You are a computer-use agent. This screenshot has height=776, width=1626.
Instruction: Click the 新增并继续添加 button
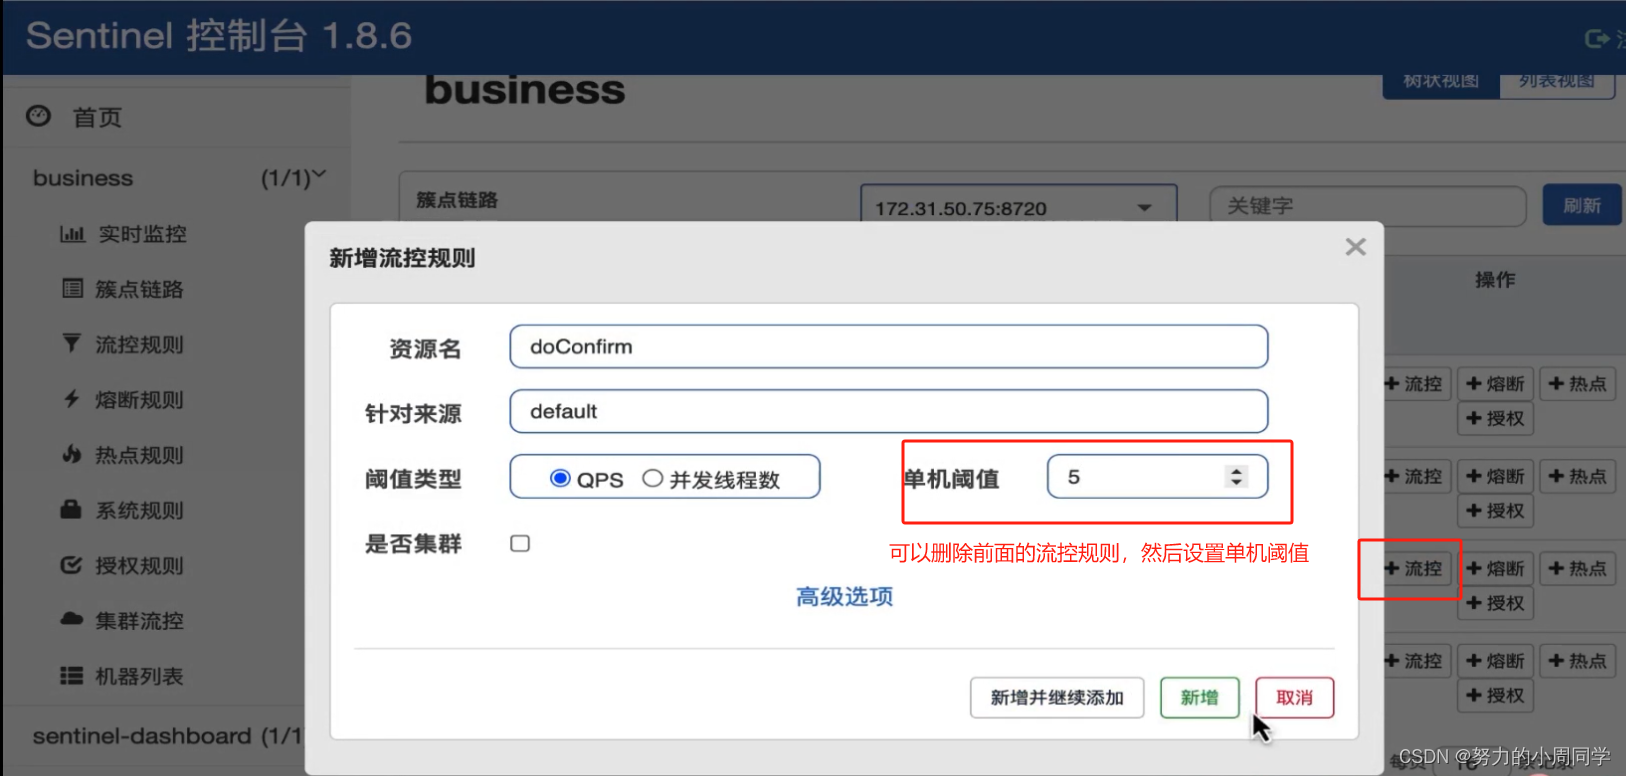[1057, 698]
